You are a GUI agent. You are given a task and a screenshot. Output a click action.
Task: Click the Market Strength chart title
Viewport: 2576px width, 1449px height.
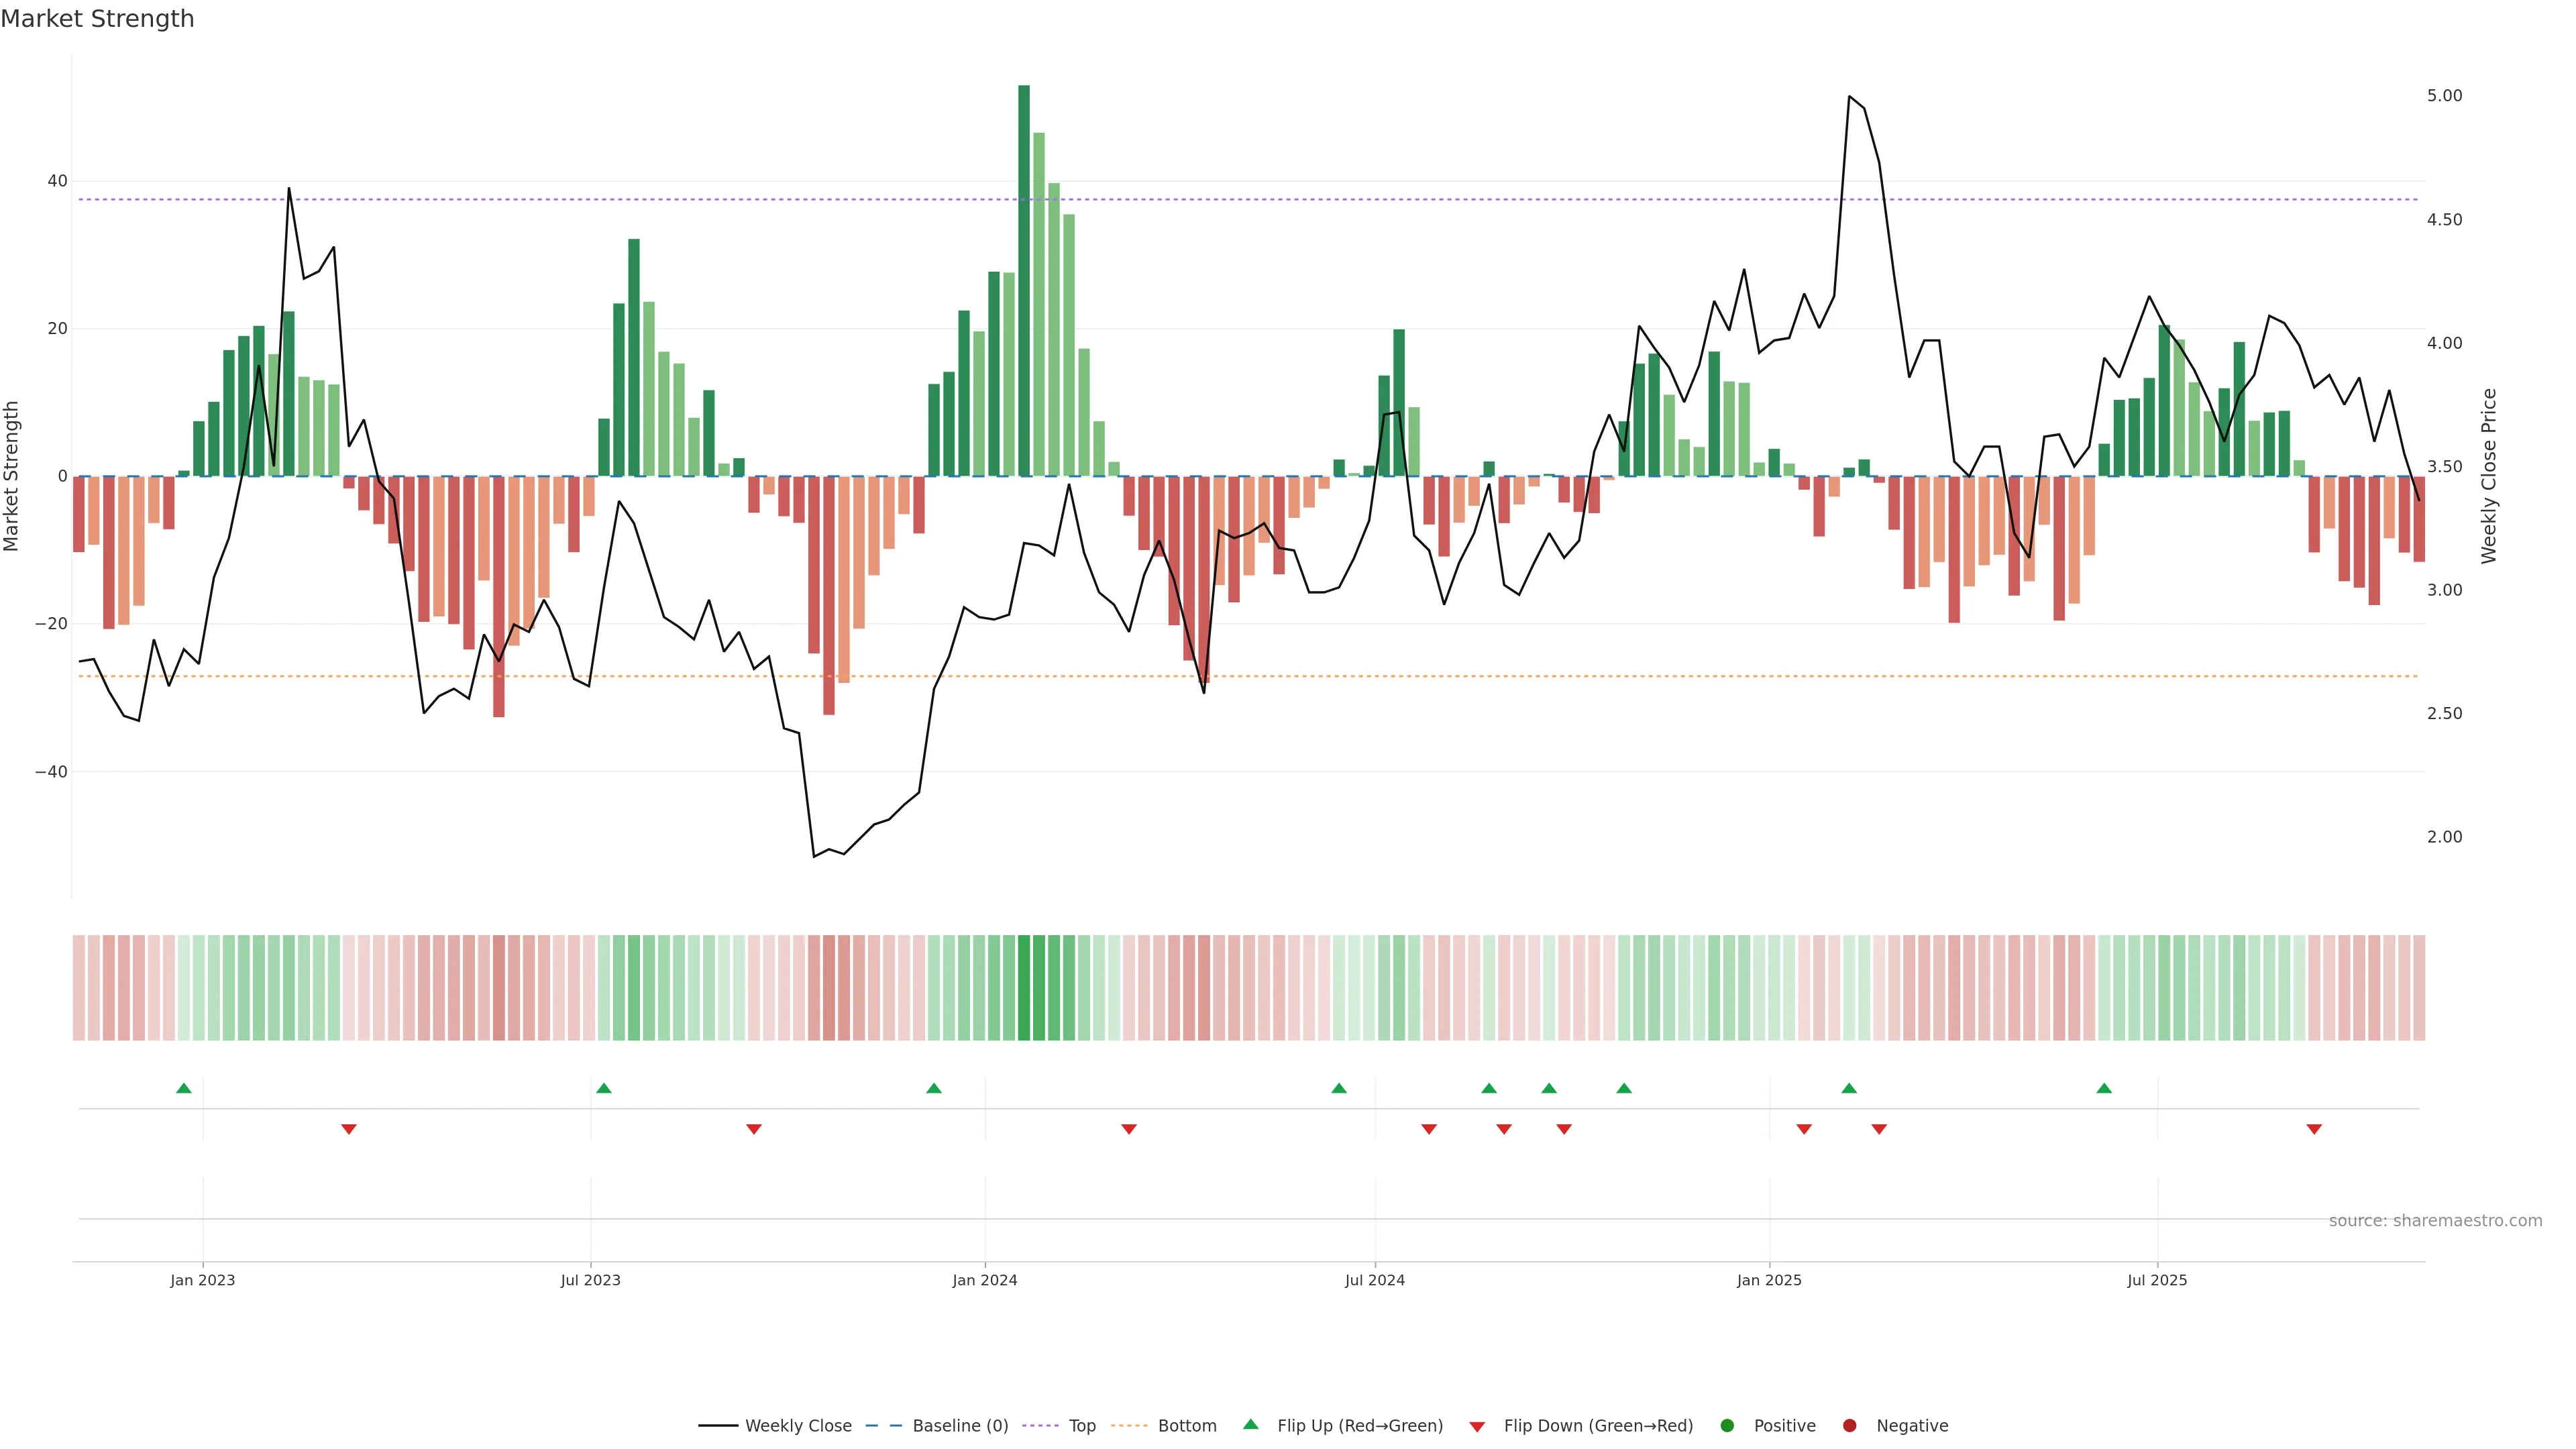point(97,19)
